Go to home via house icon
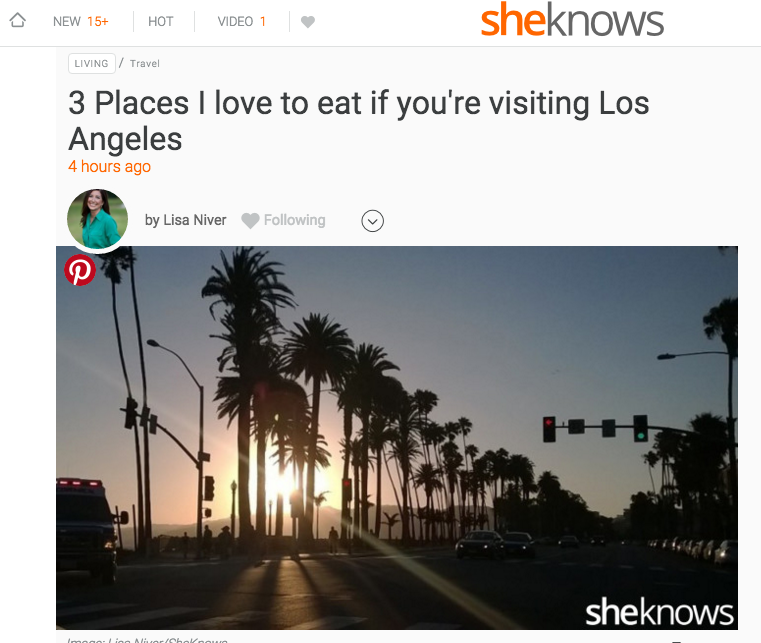The image size is (761, 643). (17, 20)
